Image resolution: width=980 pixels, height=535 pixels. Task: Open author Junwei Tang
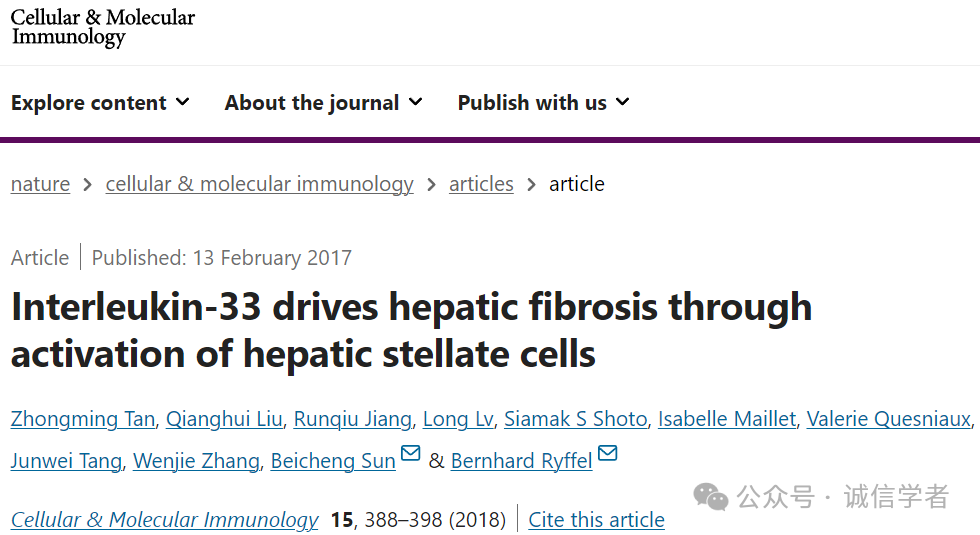[66, 461]
